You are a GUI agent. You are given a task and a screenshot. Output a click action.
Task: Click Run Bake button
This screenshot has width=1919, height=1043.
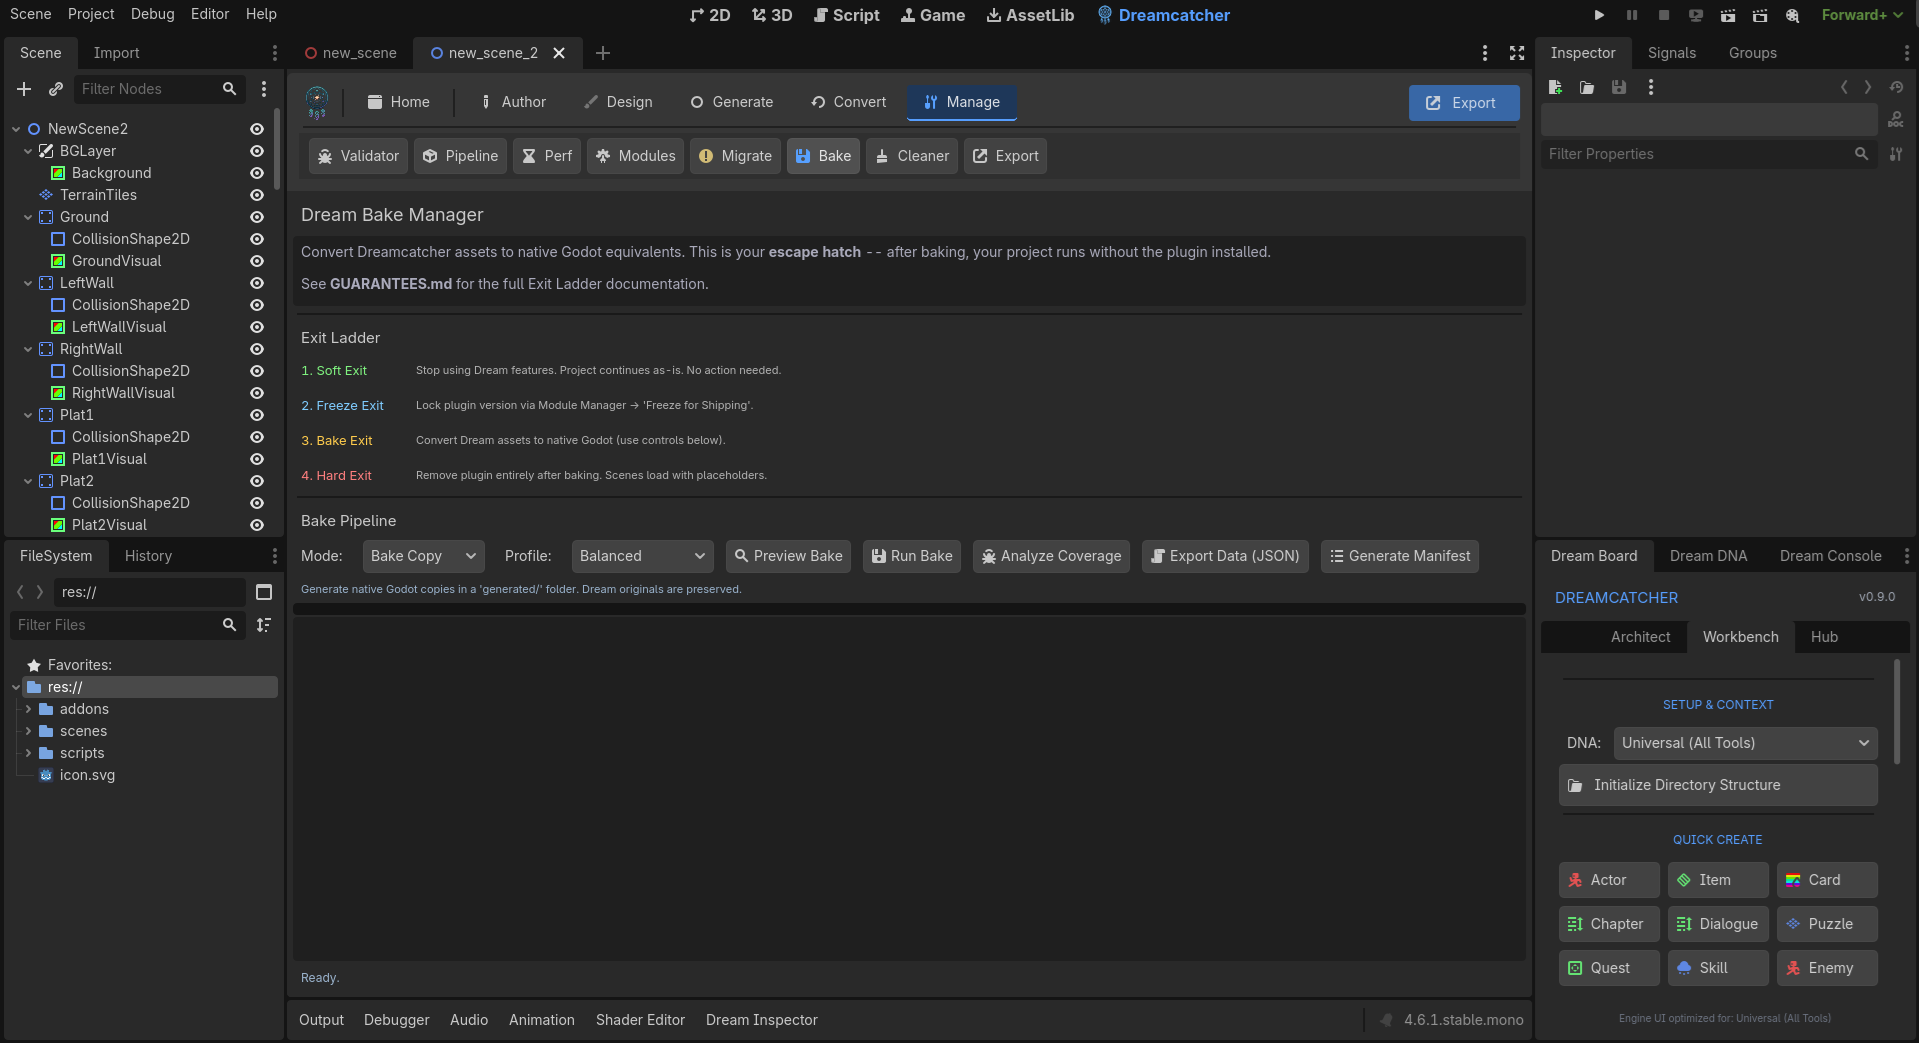coord(912,556)
